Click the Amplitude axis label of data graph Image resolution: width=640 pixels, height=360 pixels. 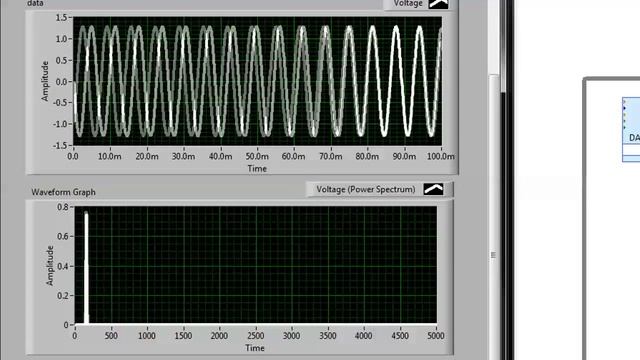point(45,81)
